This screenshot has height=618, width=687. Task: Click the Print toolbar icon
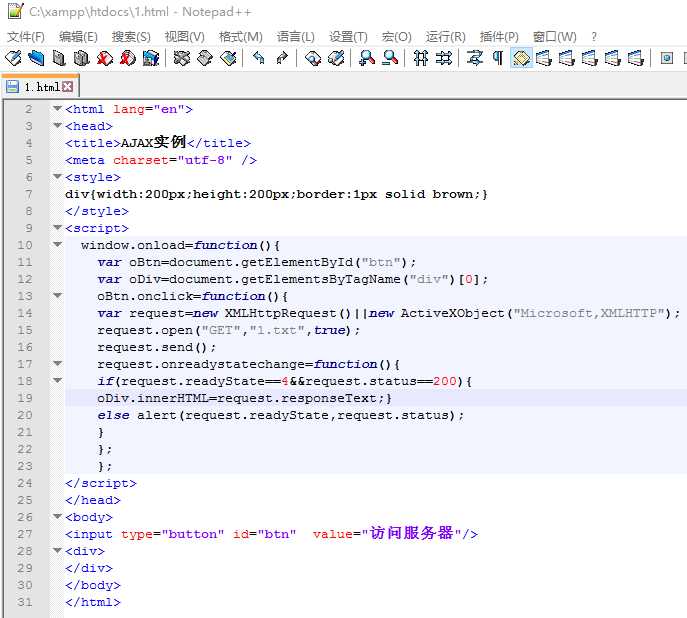[x=151, y=58]
